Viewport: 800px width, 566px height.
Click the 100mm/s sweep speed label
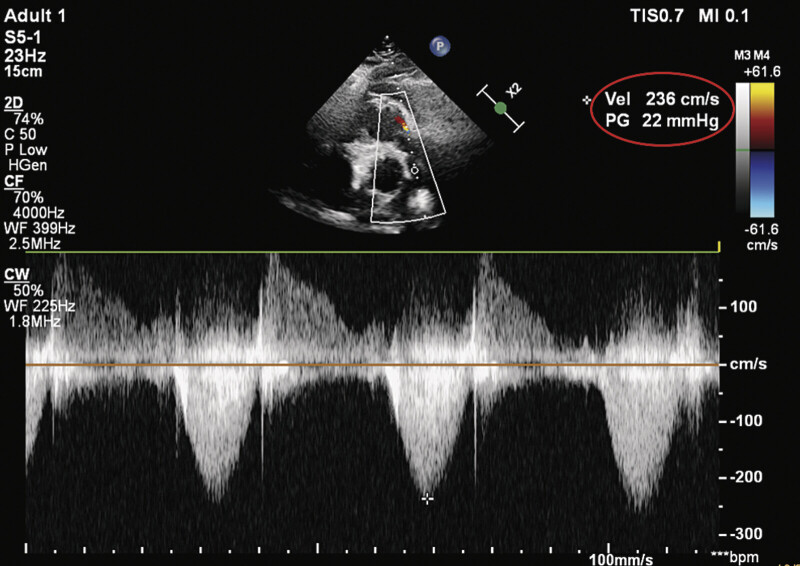click(x=621, y=559)
